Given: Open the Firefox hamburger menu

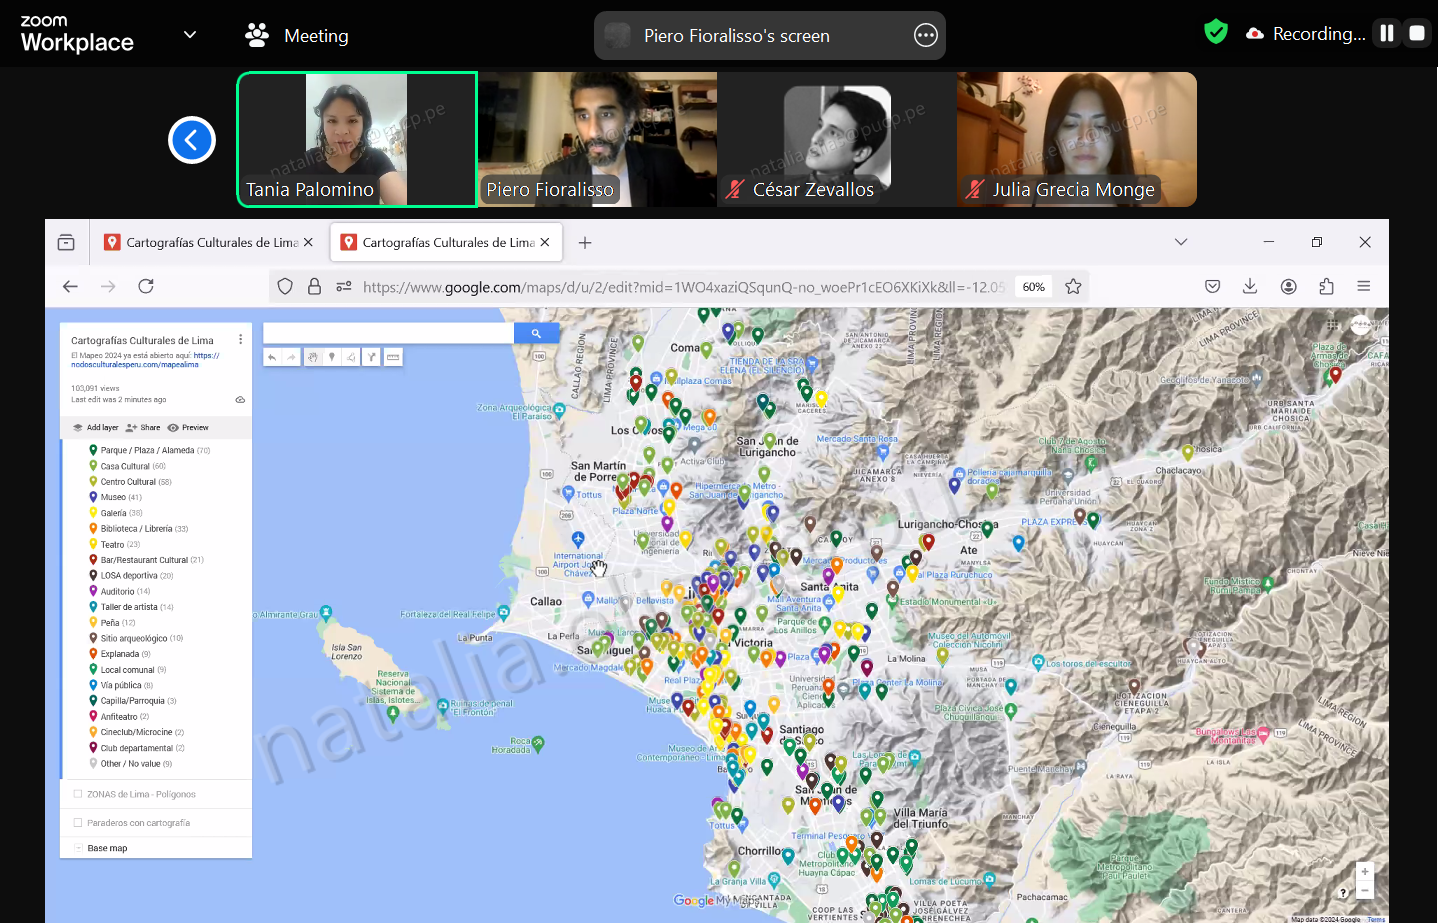Looking at the screenshot, I should (x=1363, y=286).
